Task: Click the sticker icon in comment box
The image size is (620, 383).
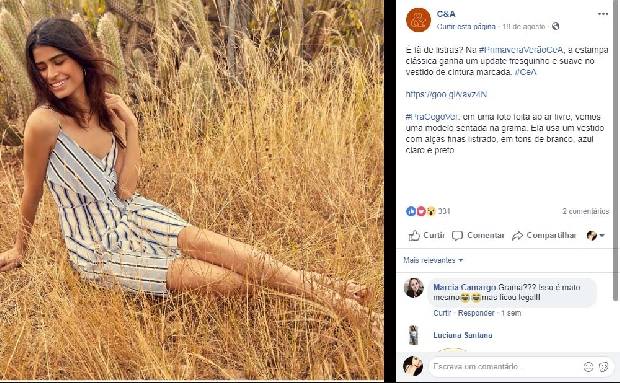Action: click(604, 367)
